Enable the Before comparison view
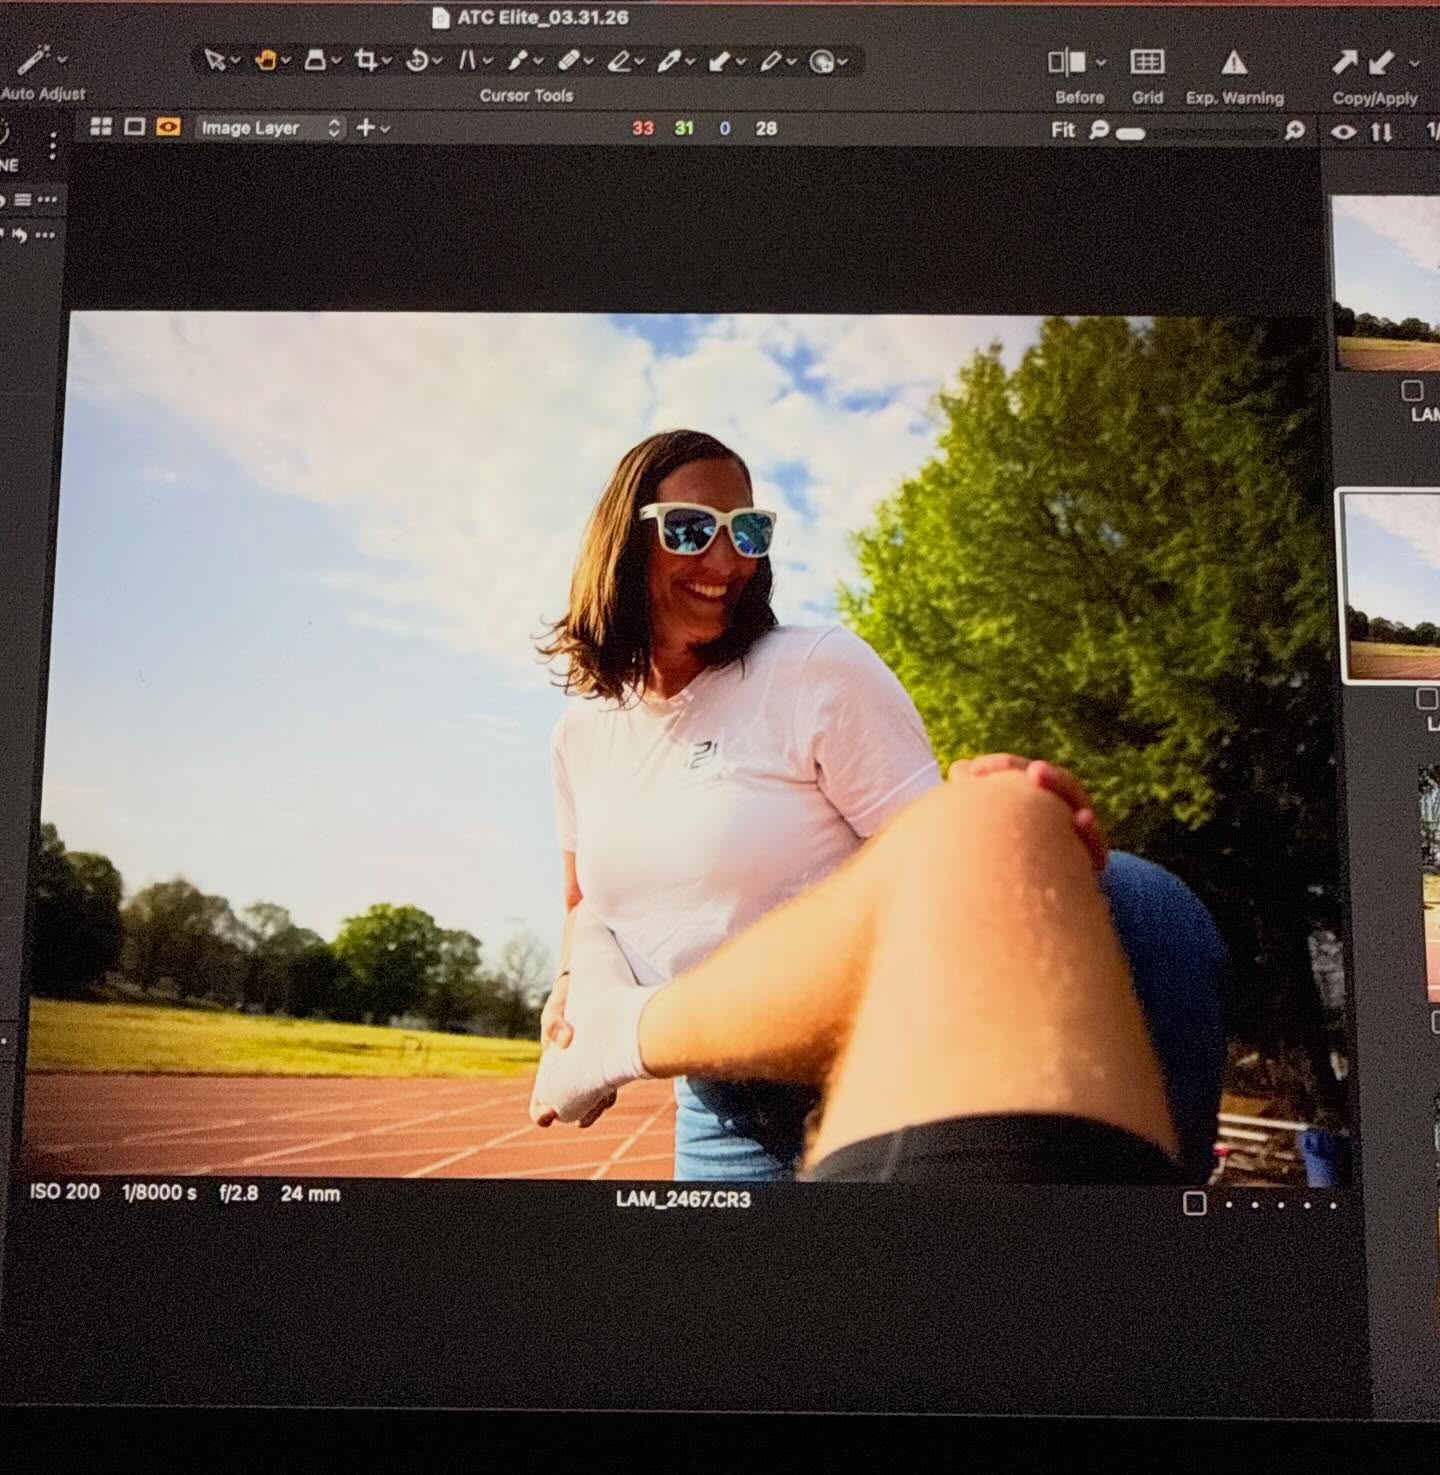Image resolution: width=1440 pixels, height=1475 pixels. click(x=1069, y=63)
